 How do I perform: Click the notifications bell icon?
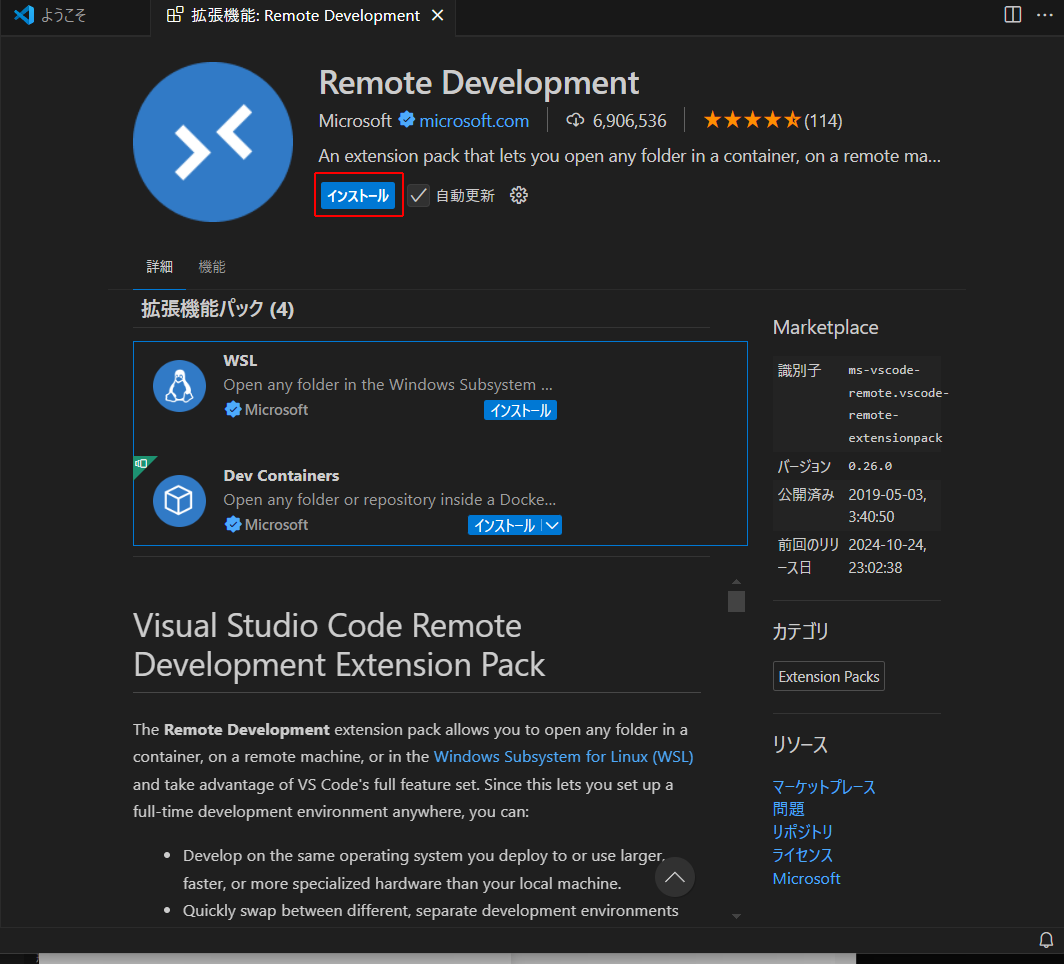pyautogui.click(x=1046, y=940)
